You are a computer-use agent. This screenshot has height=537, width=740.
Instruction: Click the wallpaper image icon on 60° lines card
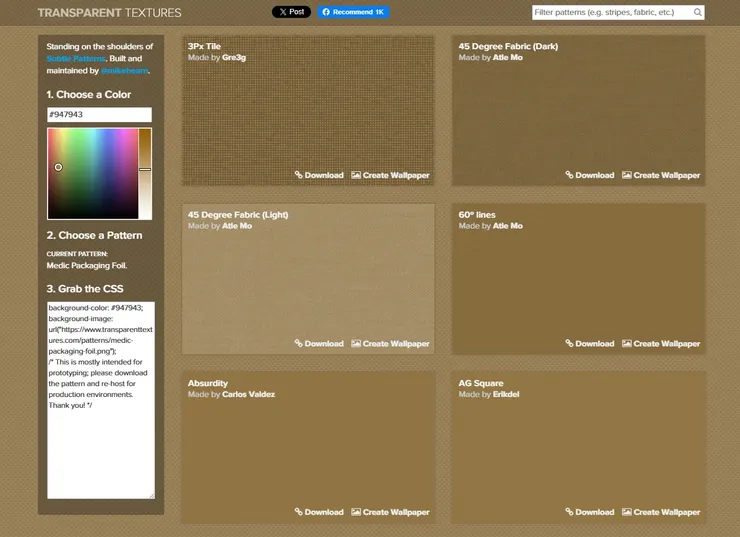pyautogui.click(x=626, y=344)
